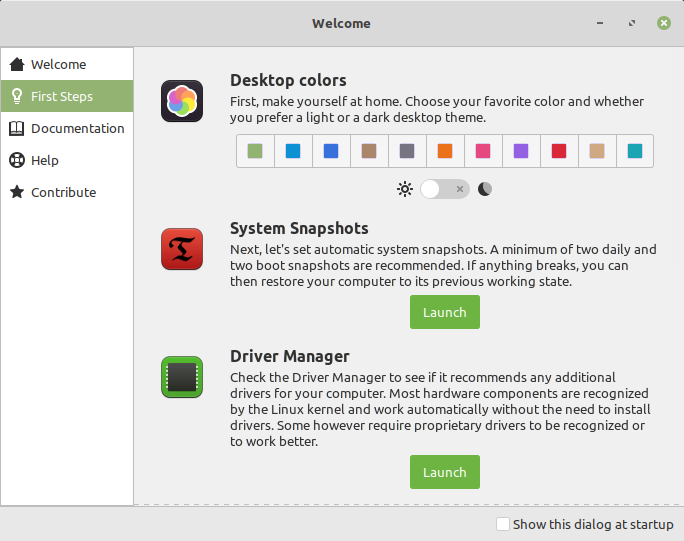Choose the orange desktop color swatch
Screen dimensions: 684x541
tap(445, 151)
